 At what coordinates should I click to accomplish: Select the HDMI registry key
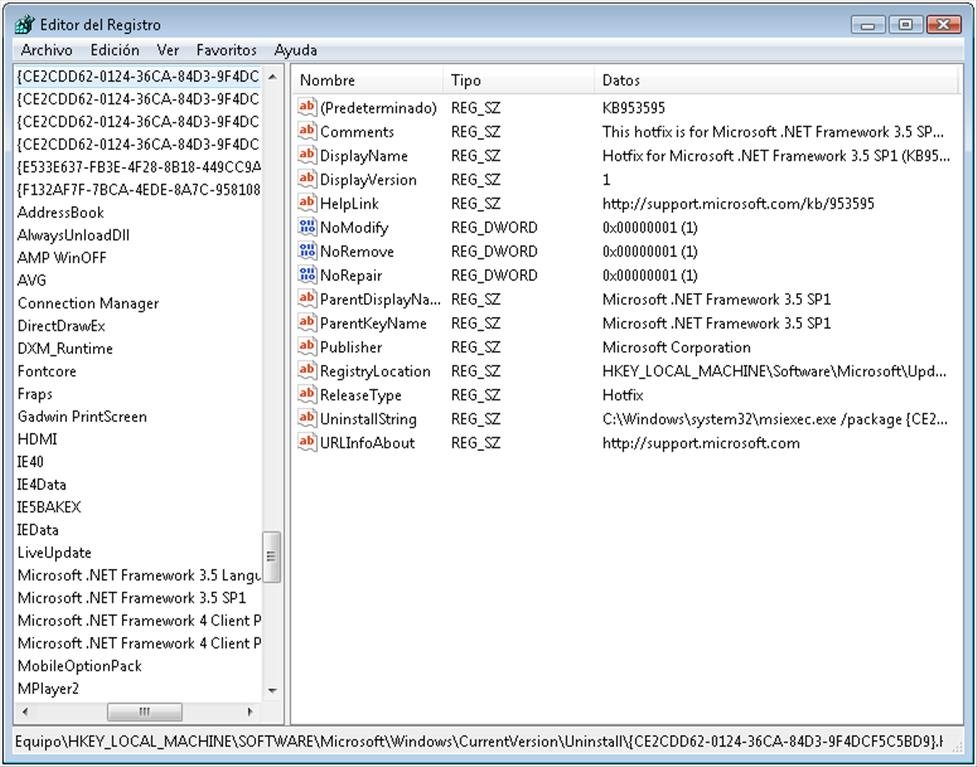click(x=37, y=439)
